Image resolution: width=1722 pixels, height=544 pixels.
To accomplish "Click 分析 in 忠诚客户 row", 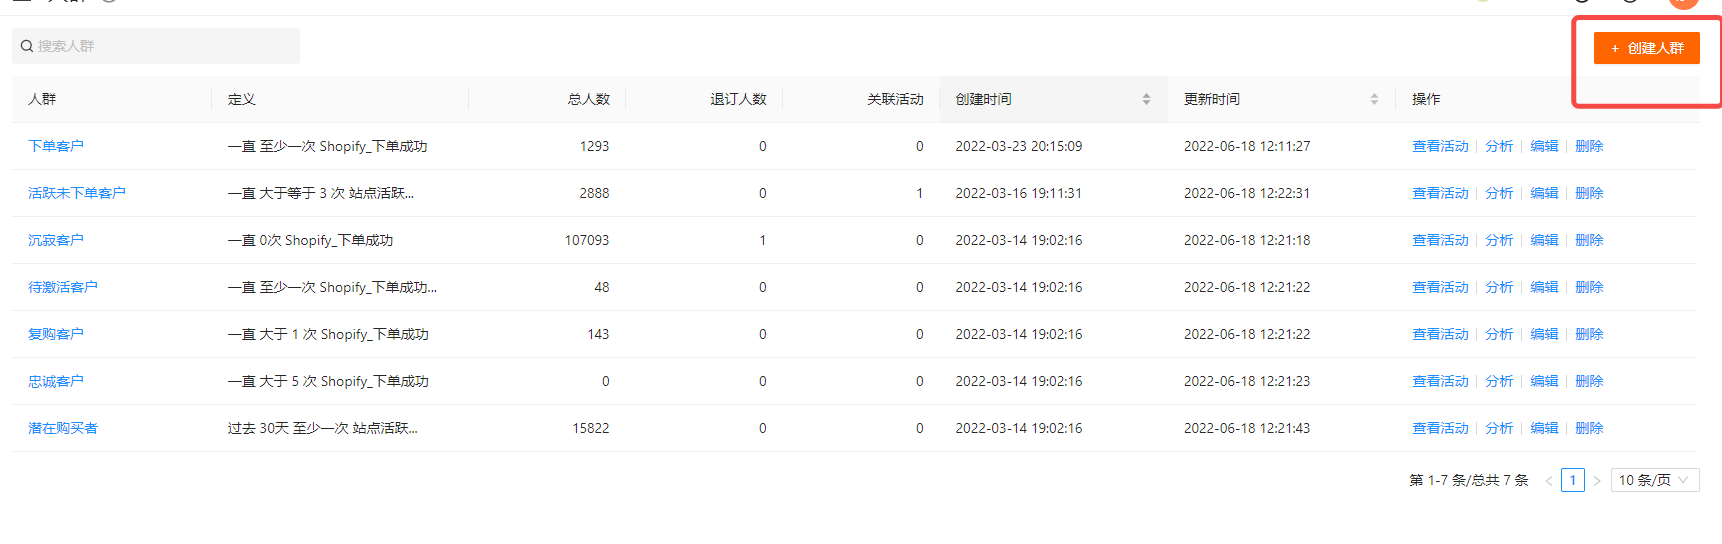I will click(x=1499, y=381).
